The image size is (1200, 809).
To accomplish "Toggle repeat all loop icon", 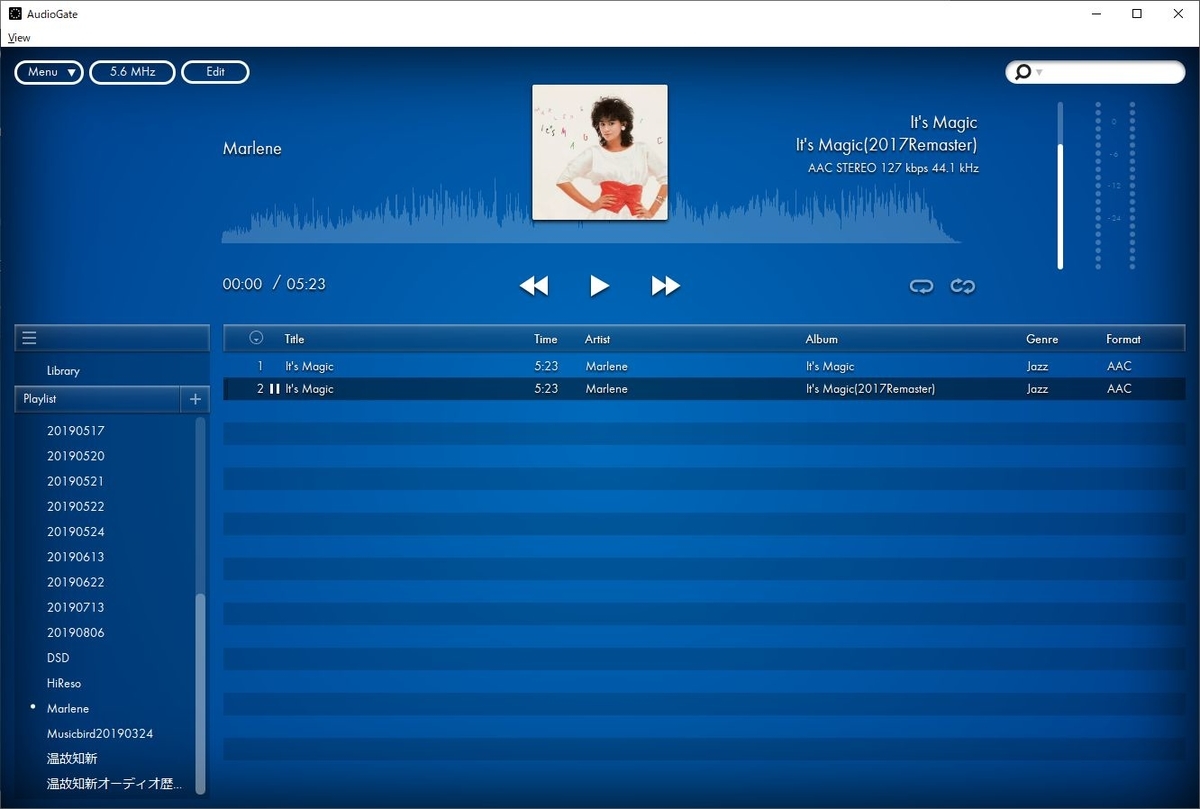I will [963, 286].
